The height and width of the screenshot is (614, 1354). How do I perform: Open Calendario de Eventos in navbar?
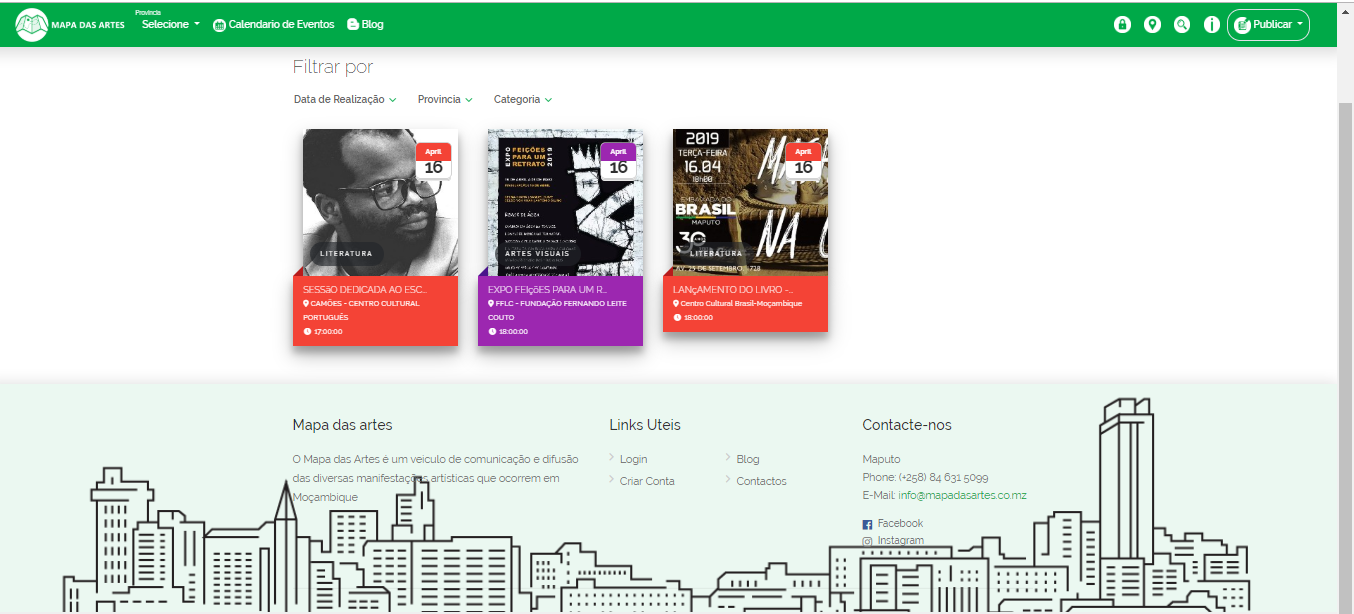click(x=281, y=24)
